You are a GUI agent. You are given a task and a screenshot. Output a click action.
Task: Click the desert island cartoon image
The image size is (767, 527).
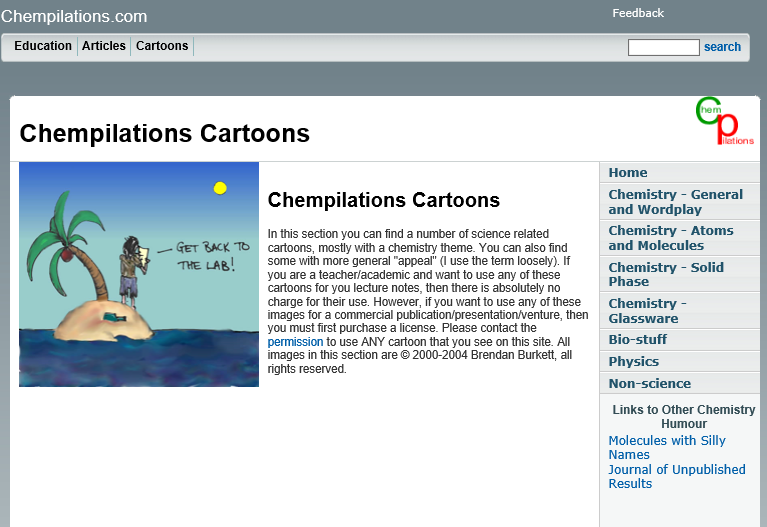[139, 274]
